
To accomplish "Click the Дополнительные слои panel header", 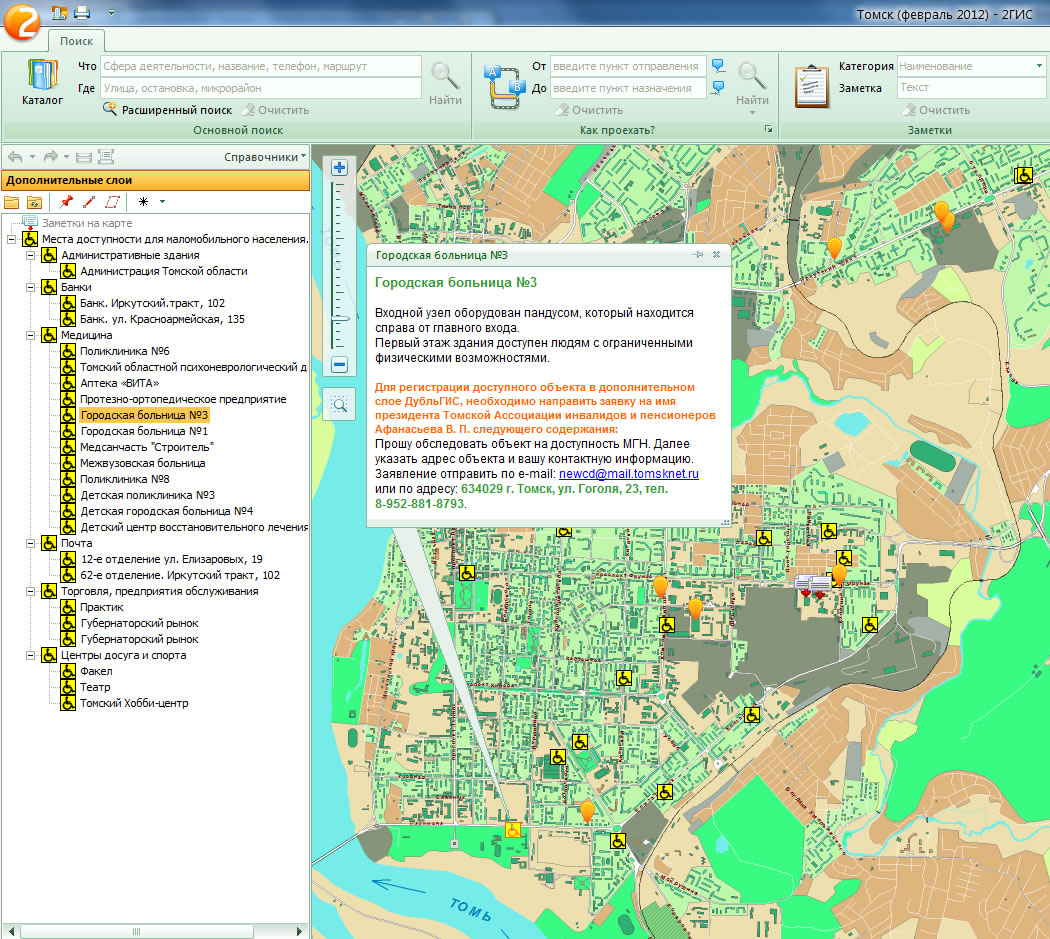I will 155,180.
